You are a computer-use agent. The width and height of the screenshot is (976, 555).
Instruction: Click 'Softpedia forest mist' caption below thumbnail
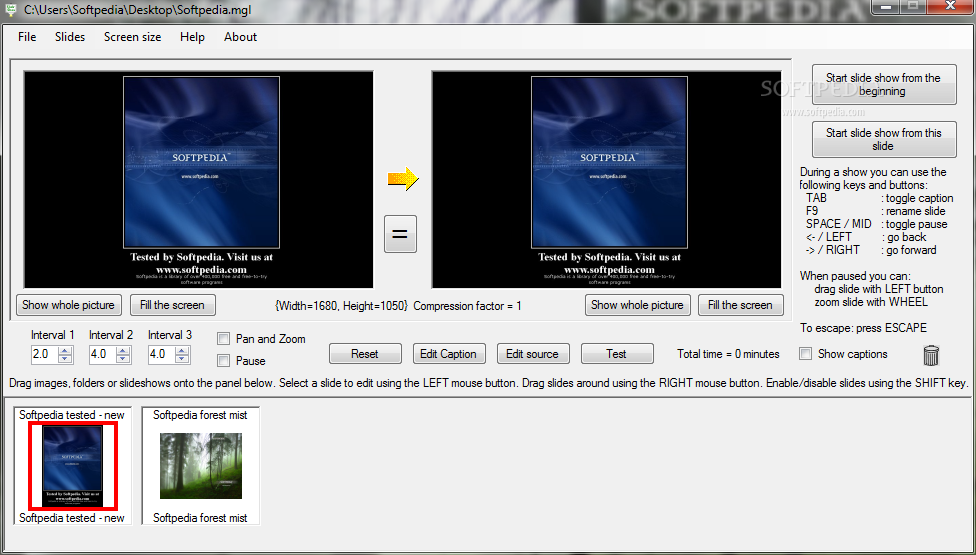click(x=200, y=518)
